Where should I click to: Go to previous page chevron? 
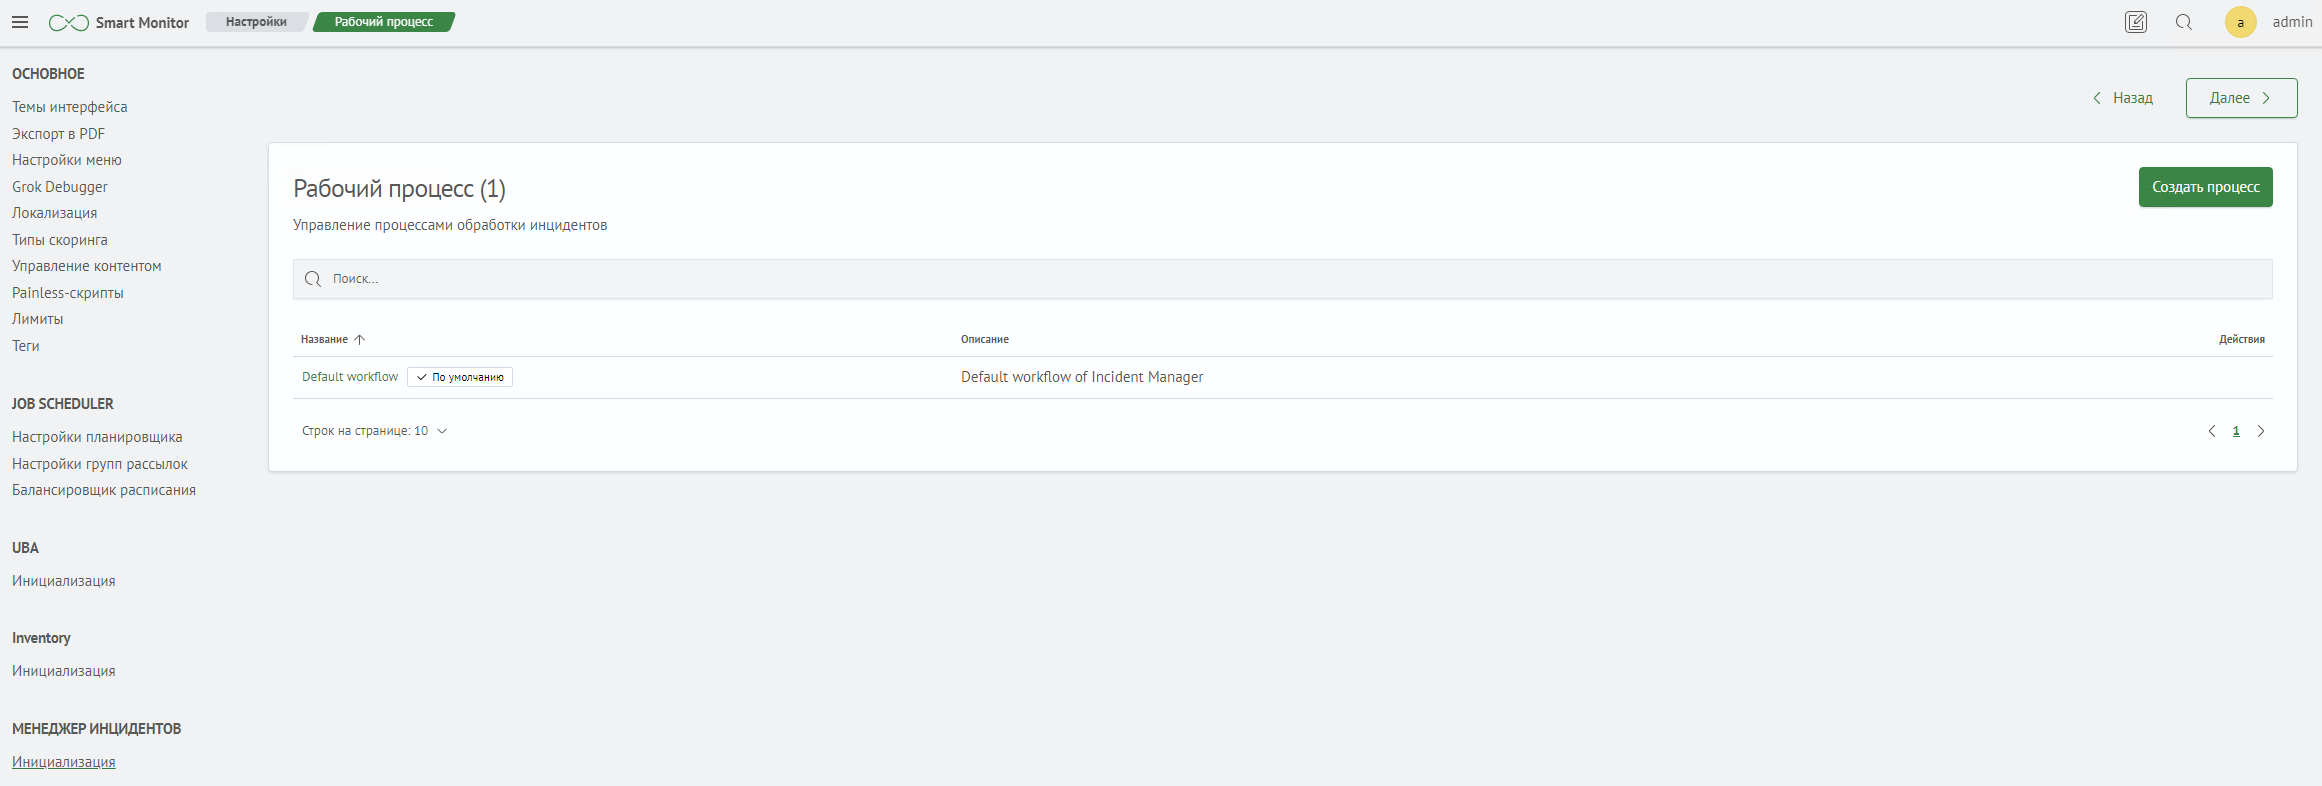(2211, 431)
